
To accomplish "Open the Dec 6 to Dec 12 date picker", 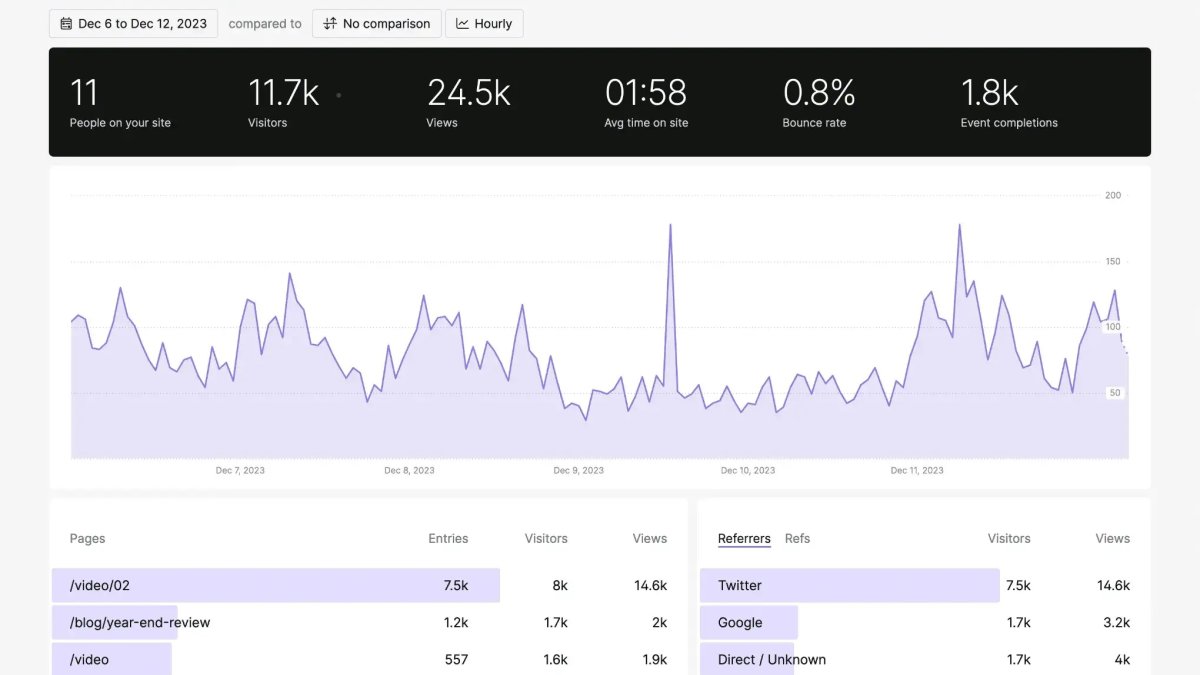I will (133, 23).
